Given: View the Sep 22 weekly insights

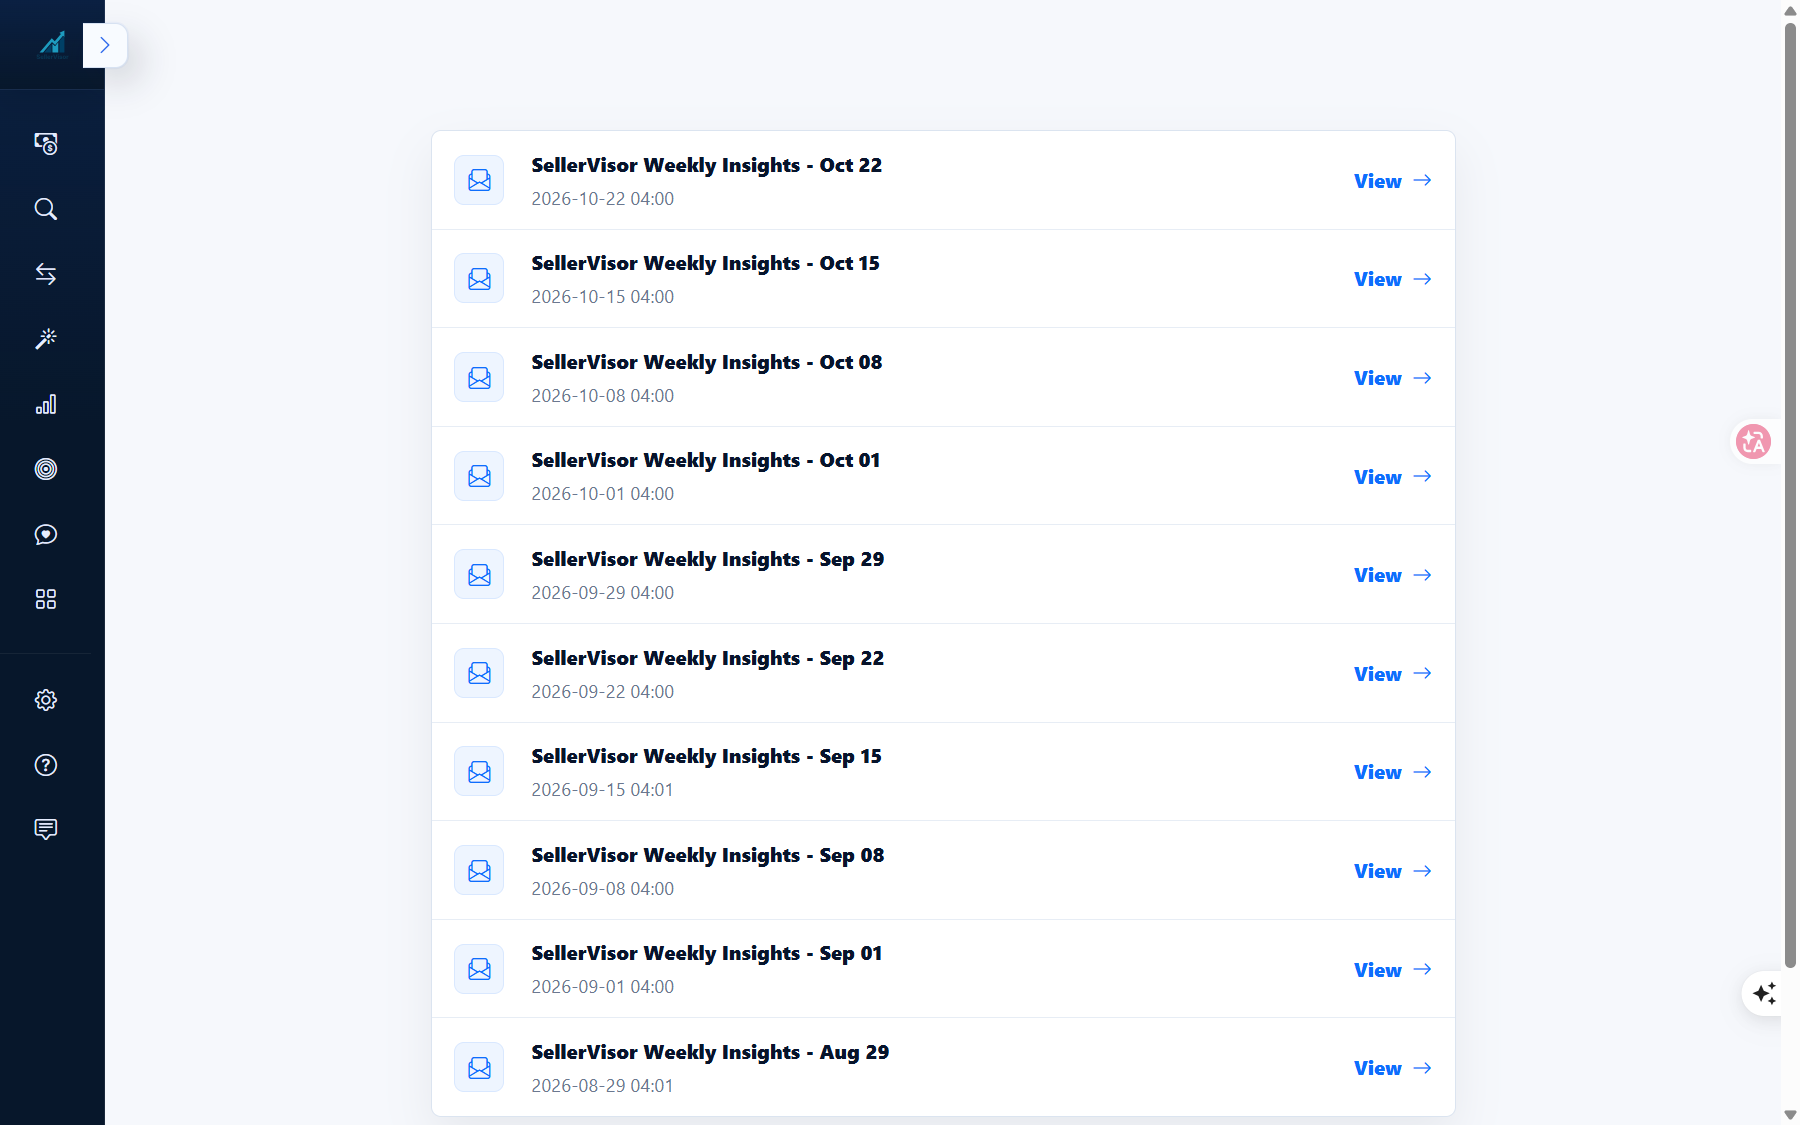Looking at the screenshot, I should click(1393, 674).
